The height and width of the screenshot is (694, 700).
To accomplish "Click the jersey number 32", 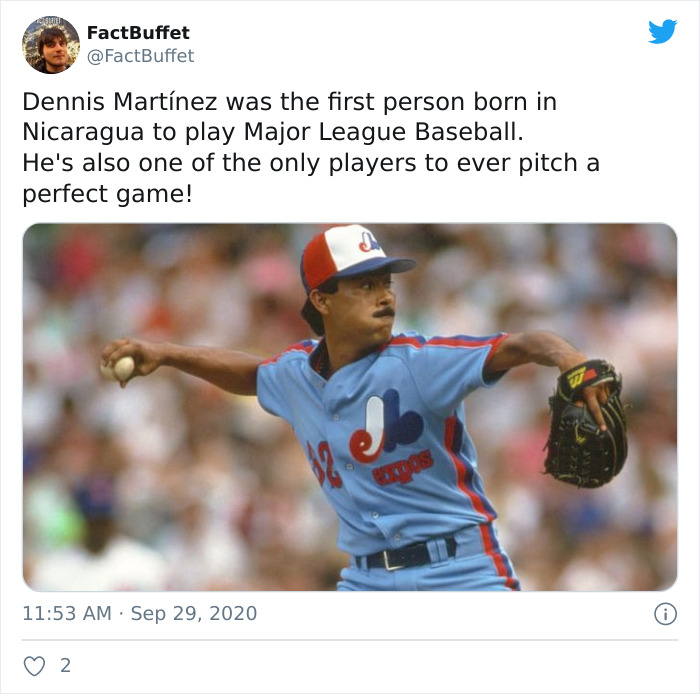I will pyautogui.click(x=325, y=464).
